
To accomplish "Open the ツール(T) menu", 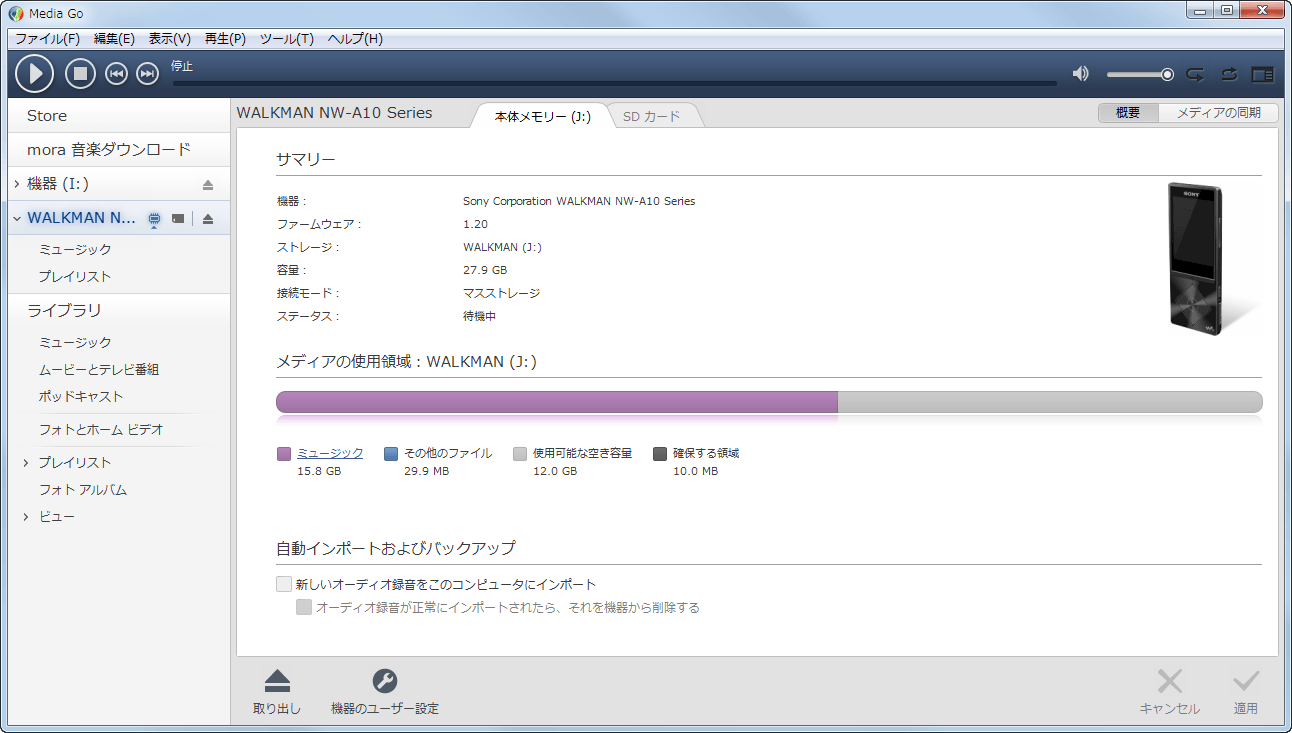I will click(x=287, y=39).
